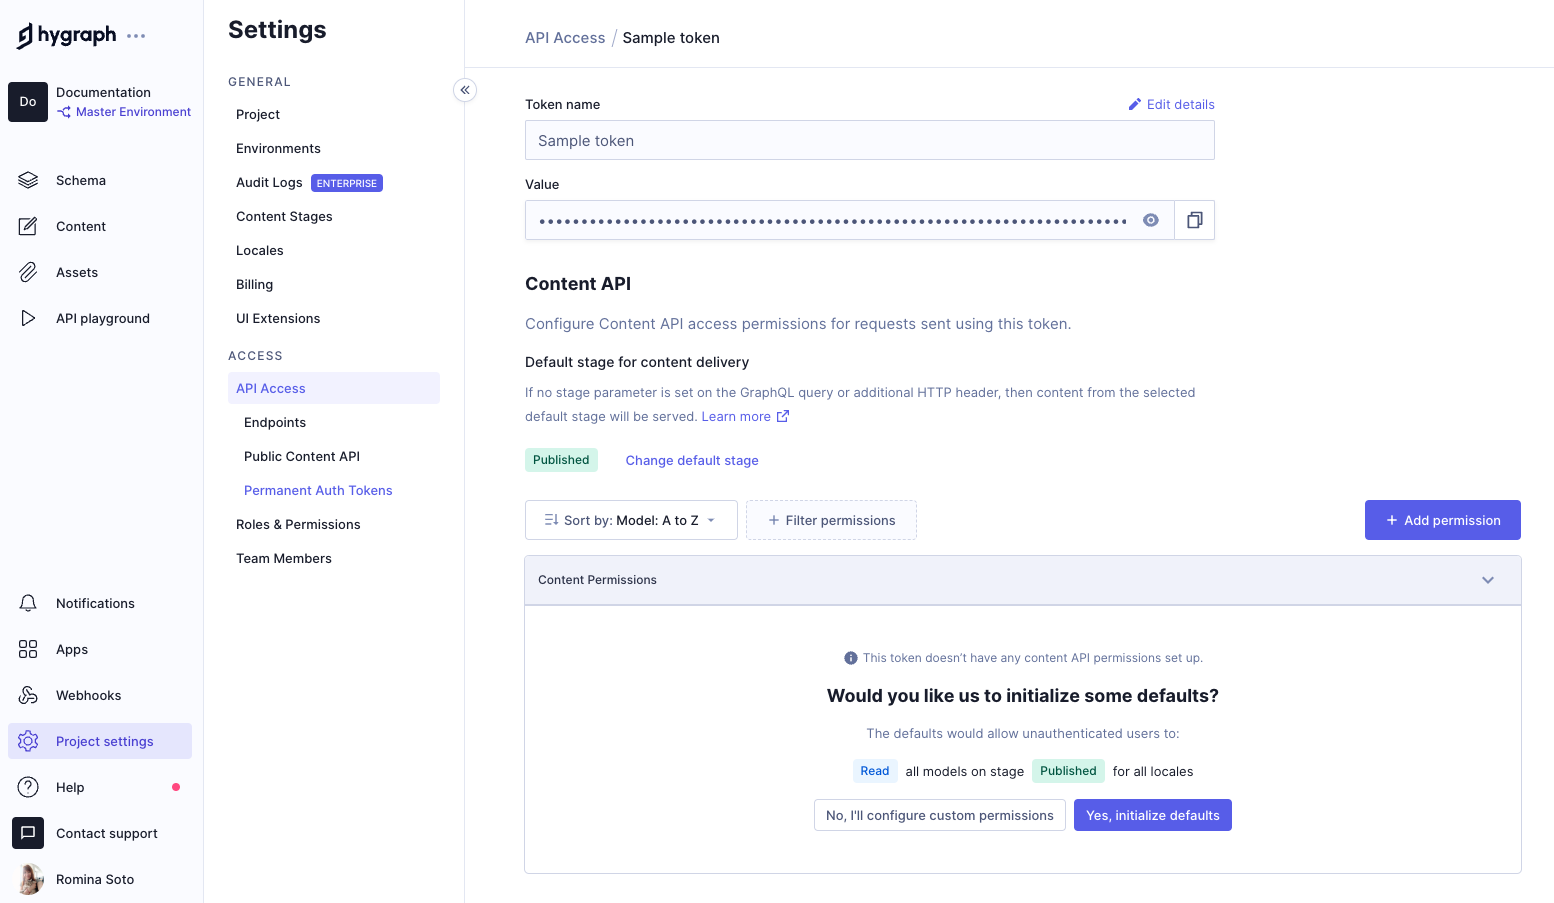
Task: Go to Roles & Permissions settings
Action: (x=298, y=524)
